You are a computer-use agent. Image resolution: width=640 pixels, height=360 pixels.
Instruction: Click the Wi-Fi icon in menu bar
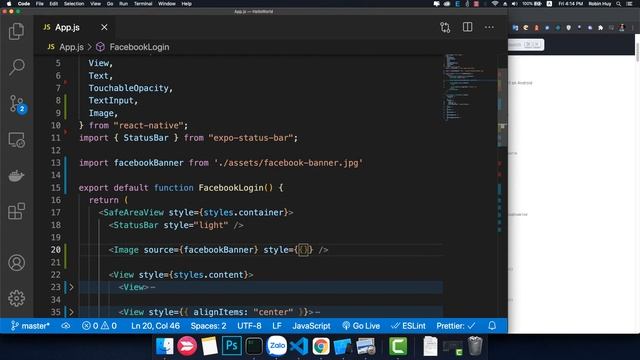coord(495,4)
